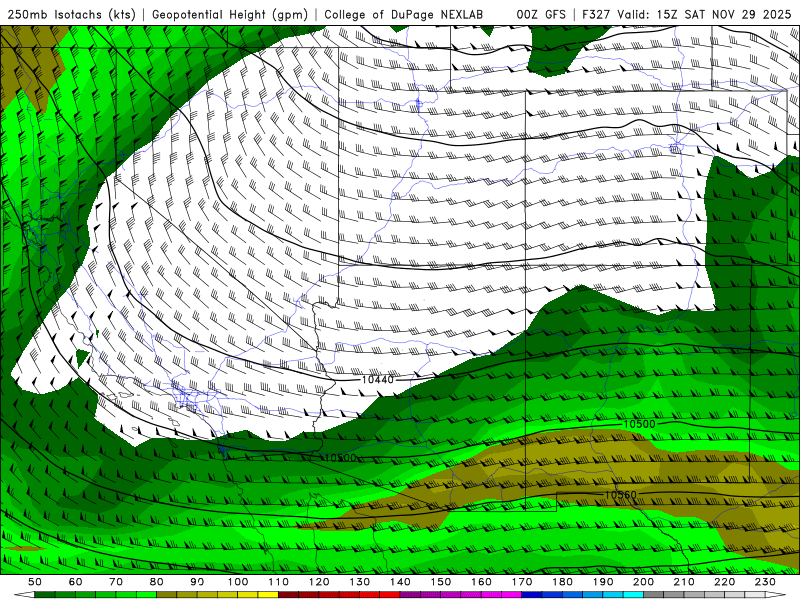Select the 210 value on the legend
This screenshot has height=600, width=800.
684,582
